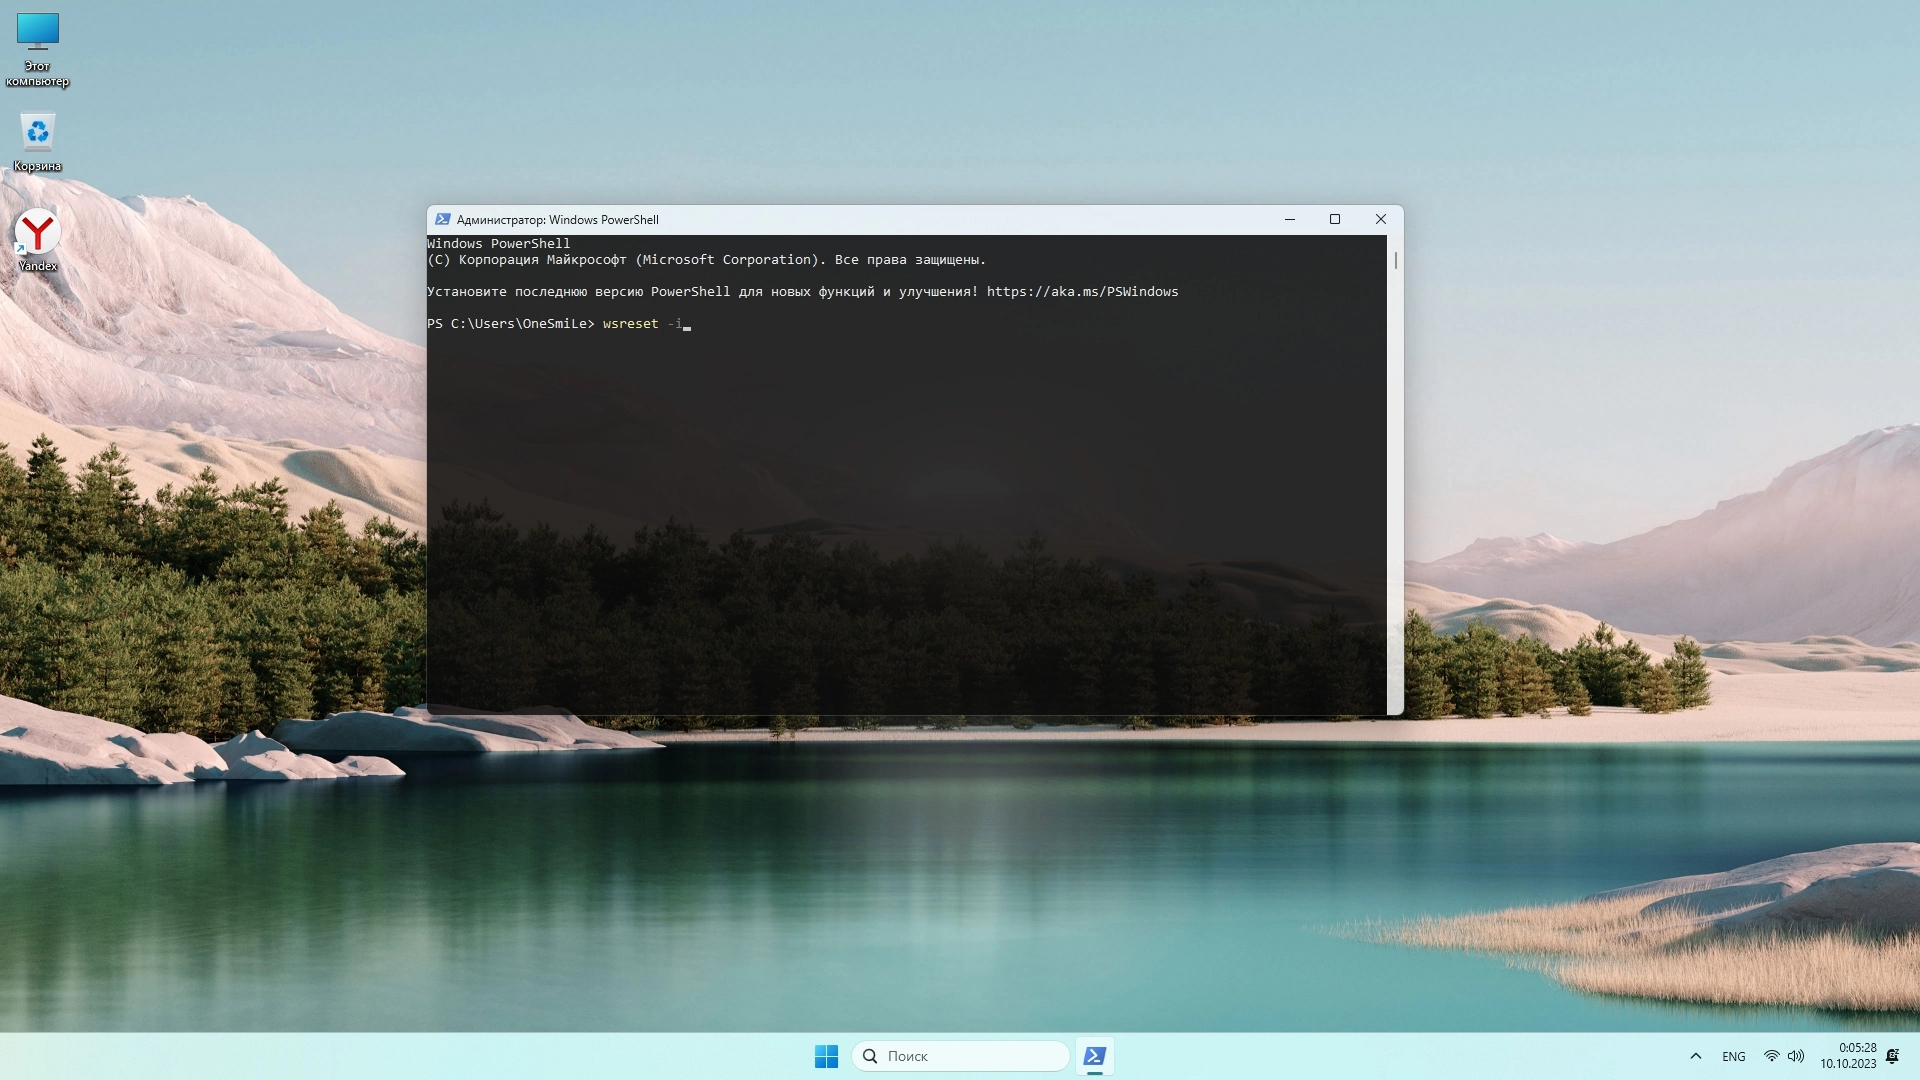Expand the hidden tray icons chevron
This screenshot has height=1080, width=1920.
(1695, 1056)
